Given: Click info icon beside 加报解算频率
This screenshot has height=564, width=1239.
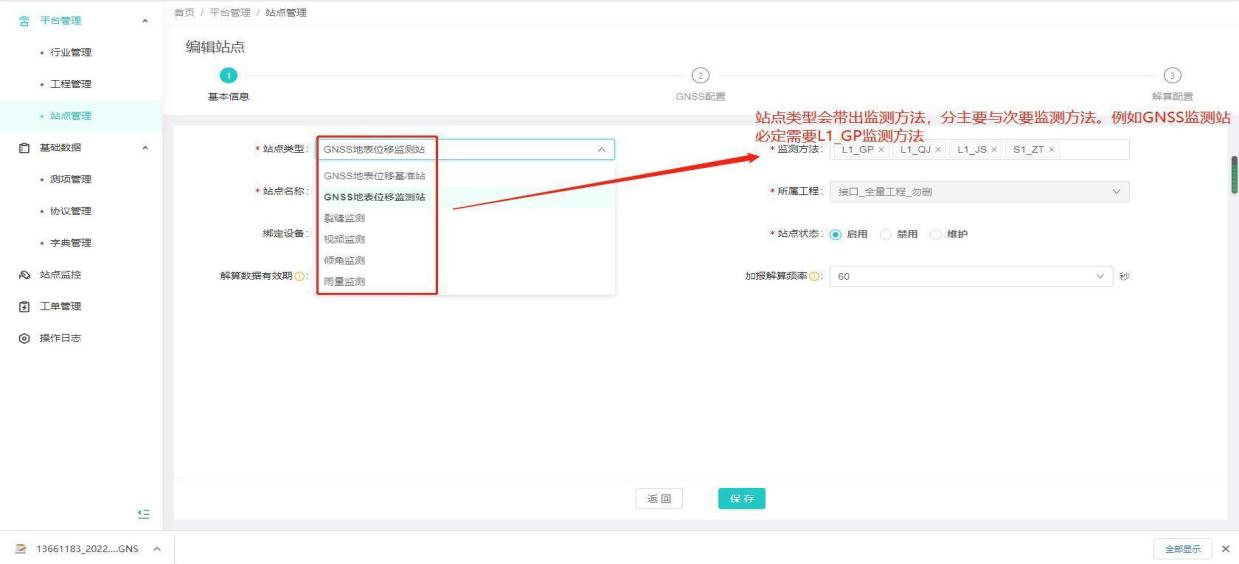Looking at the screenshot, I should click(x=815, y=276).
